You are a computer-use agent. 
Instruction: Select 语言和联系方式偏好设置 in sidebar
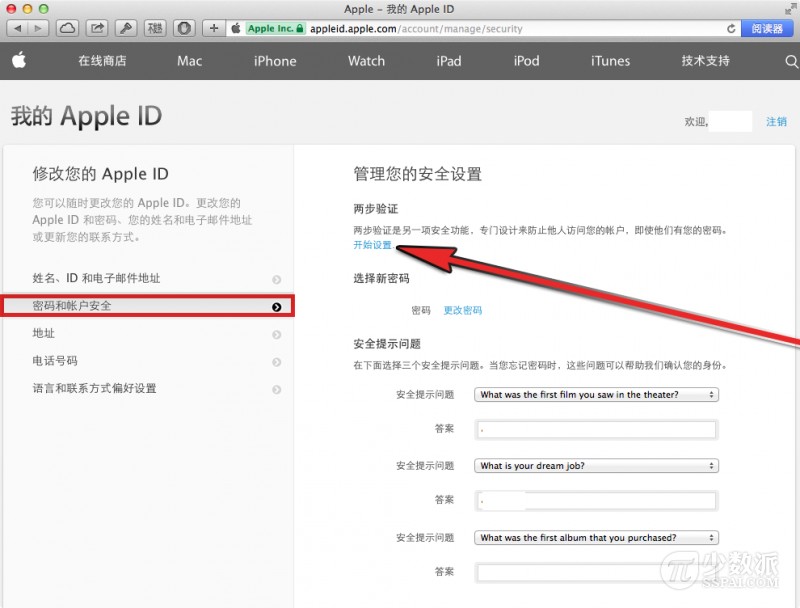(x=94, y=388)
